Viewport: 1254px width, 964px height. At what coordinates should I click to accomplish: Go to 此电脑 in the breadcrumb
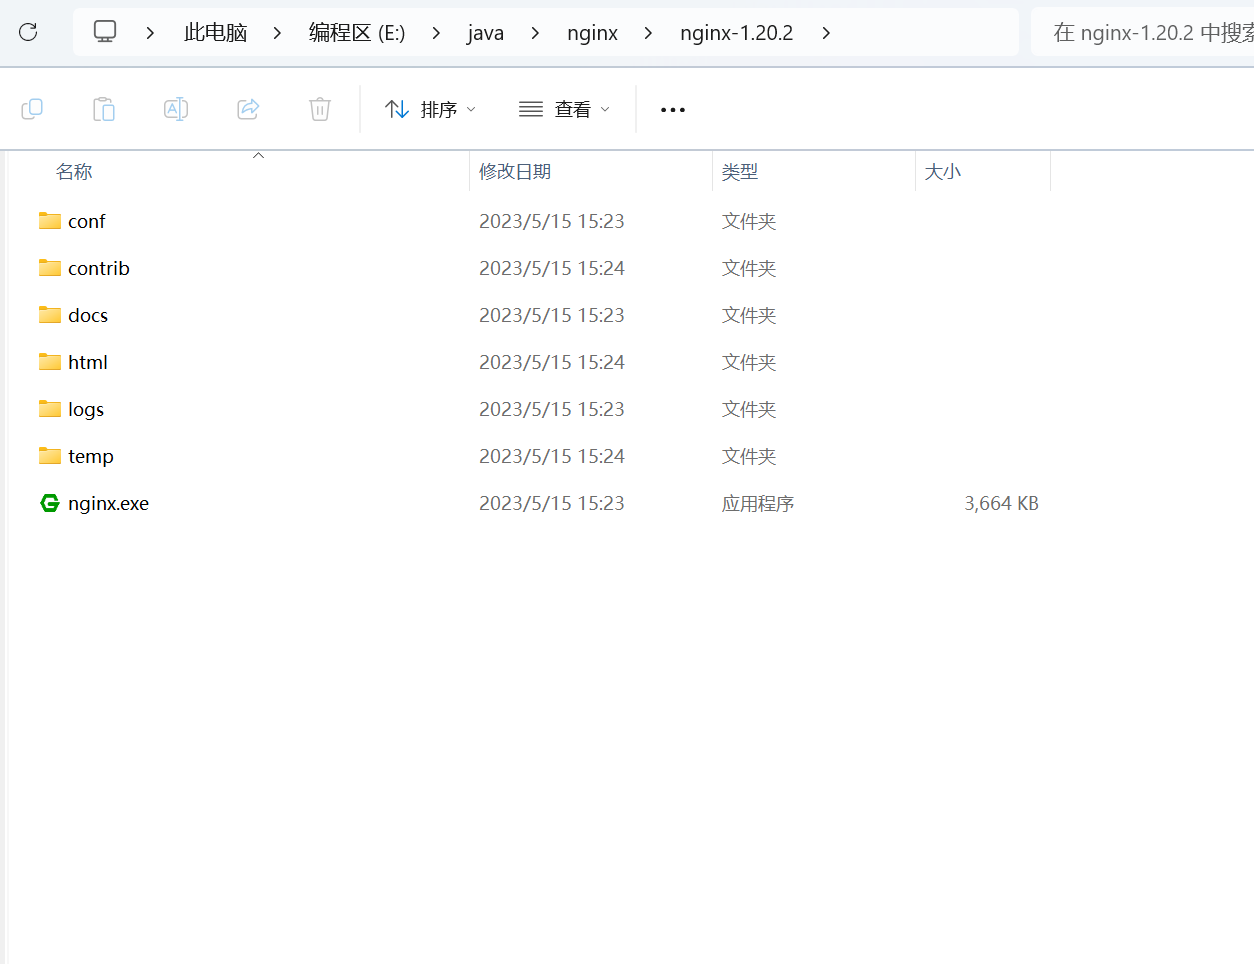tap(215, 33)
